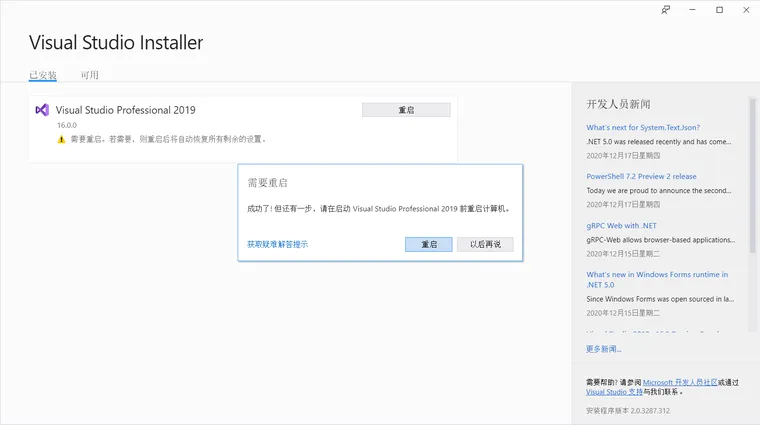The width and height of the screenshot is (760, 425).
Task: Click text 'gRPC-Web allows browser-based applications'
Action: 661,240
